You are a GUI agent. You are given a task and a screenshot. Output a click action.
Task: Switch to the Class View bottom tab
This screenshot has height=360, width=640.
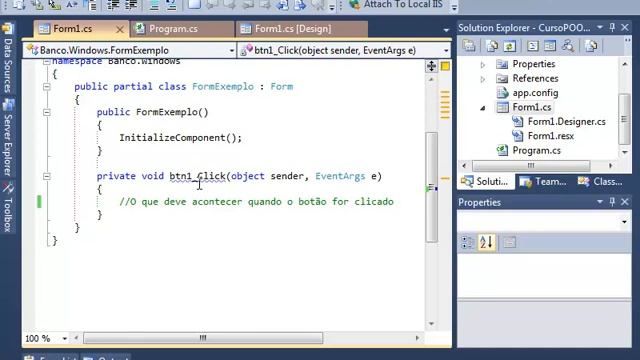(600, 182)
